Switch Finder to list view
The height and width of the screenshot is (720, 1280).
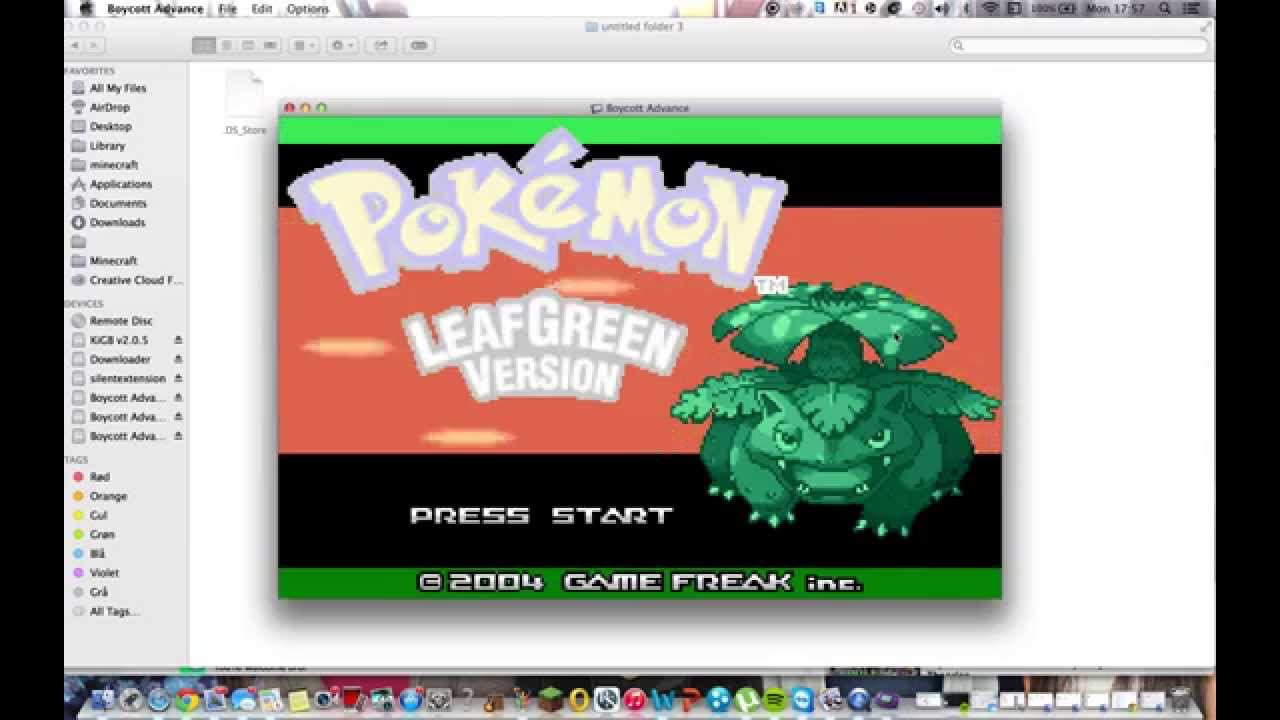click(x=226, y=45)
